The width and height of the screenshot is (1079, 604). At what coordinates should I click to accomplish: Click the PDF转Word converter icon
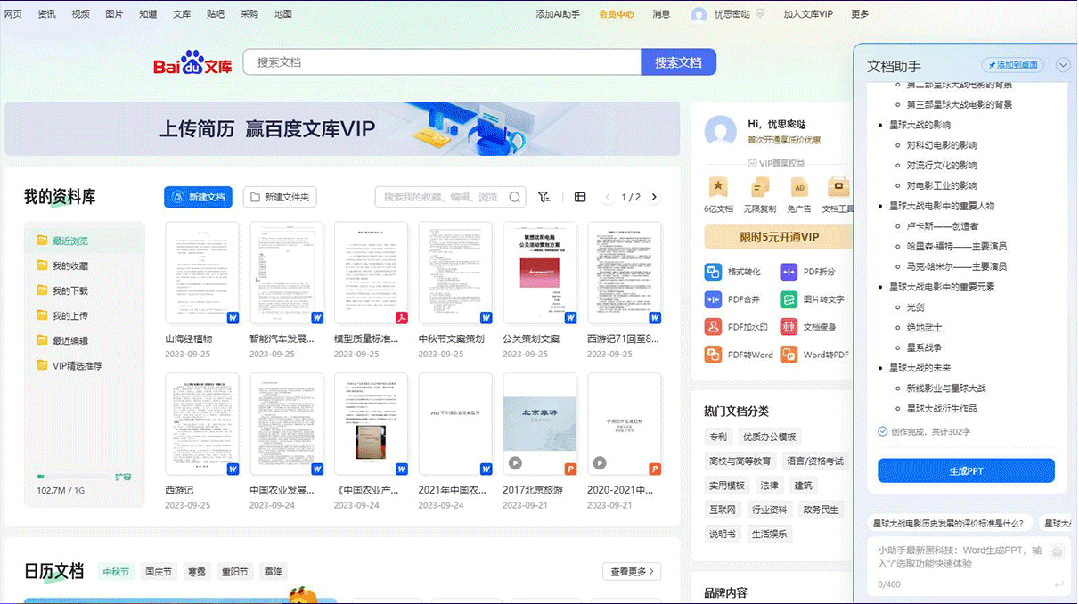pos(713,355)
